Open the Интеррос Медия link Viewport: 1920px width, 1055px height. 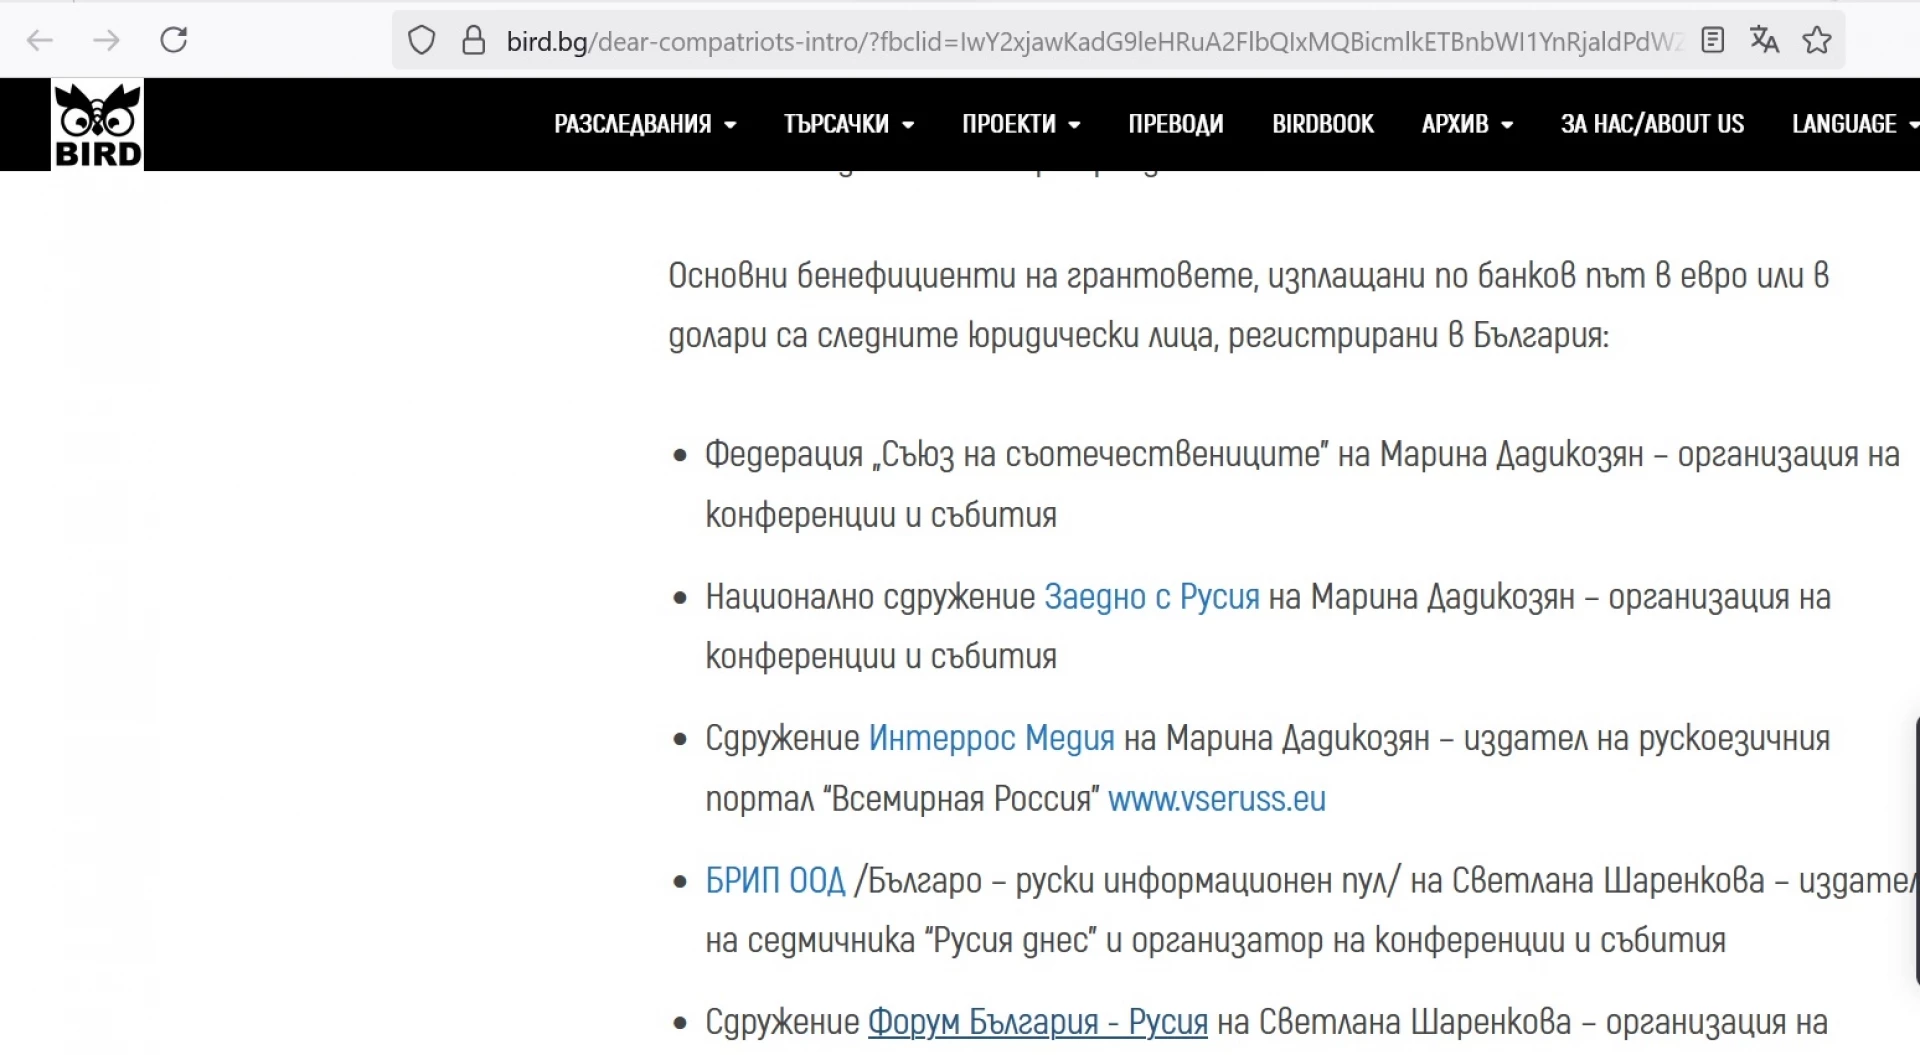click(x=991, y=739)
